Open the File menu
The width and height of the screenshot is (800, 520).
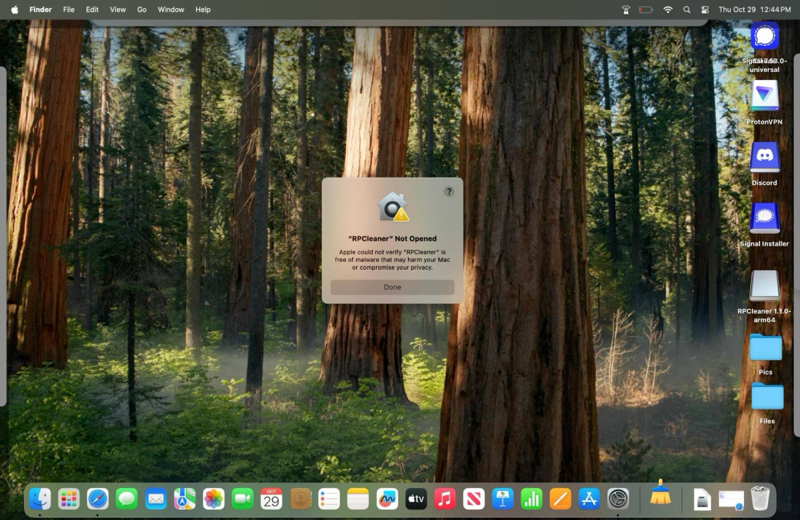(x=68, y=10)
